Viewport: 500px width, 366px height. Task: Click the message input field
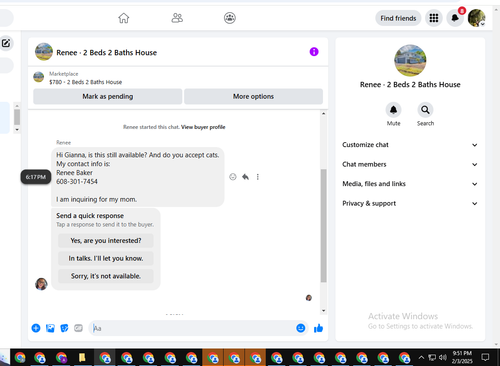click(x=192, y=328)
